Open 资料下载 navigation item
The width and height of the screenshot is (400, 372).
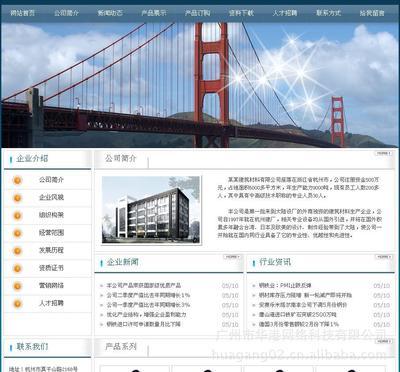(241, 13)
